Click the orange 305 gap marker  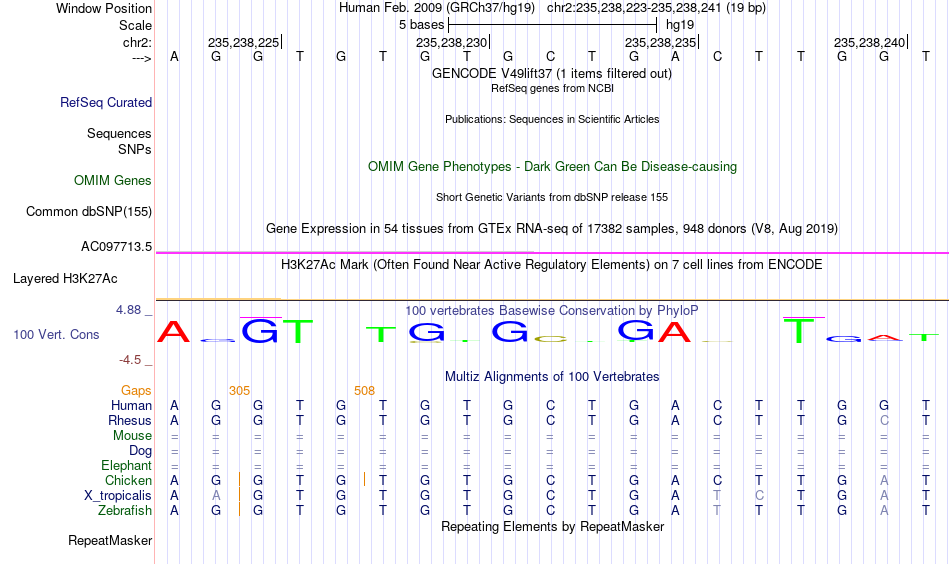click(x=239, y=391)
